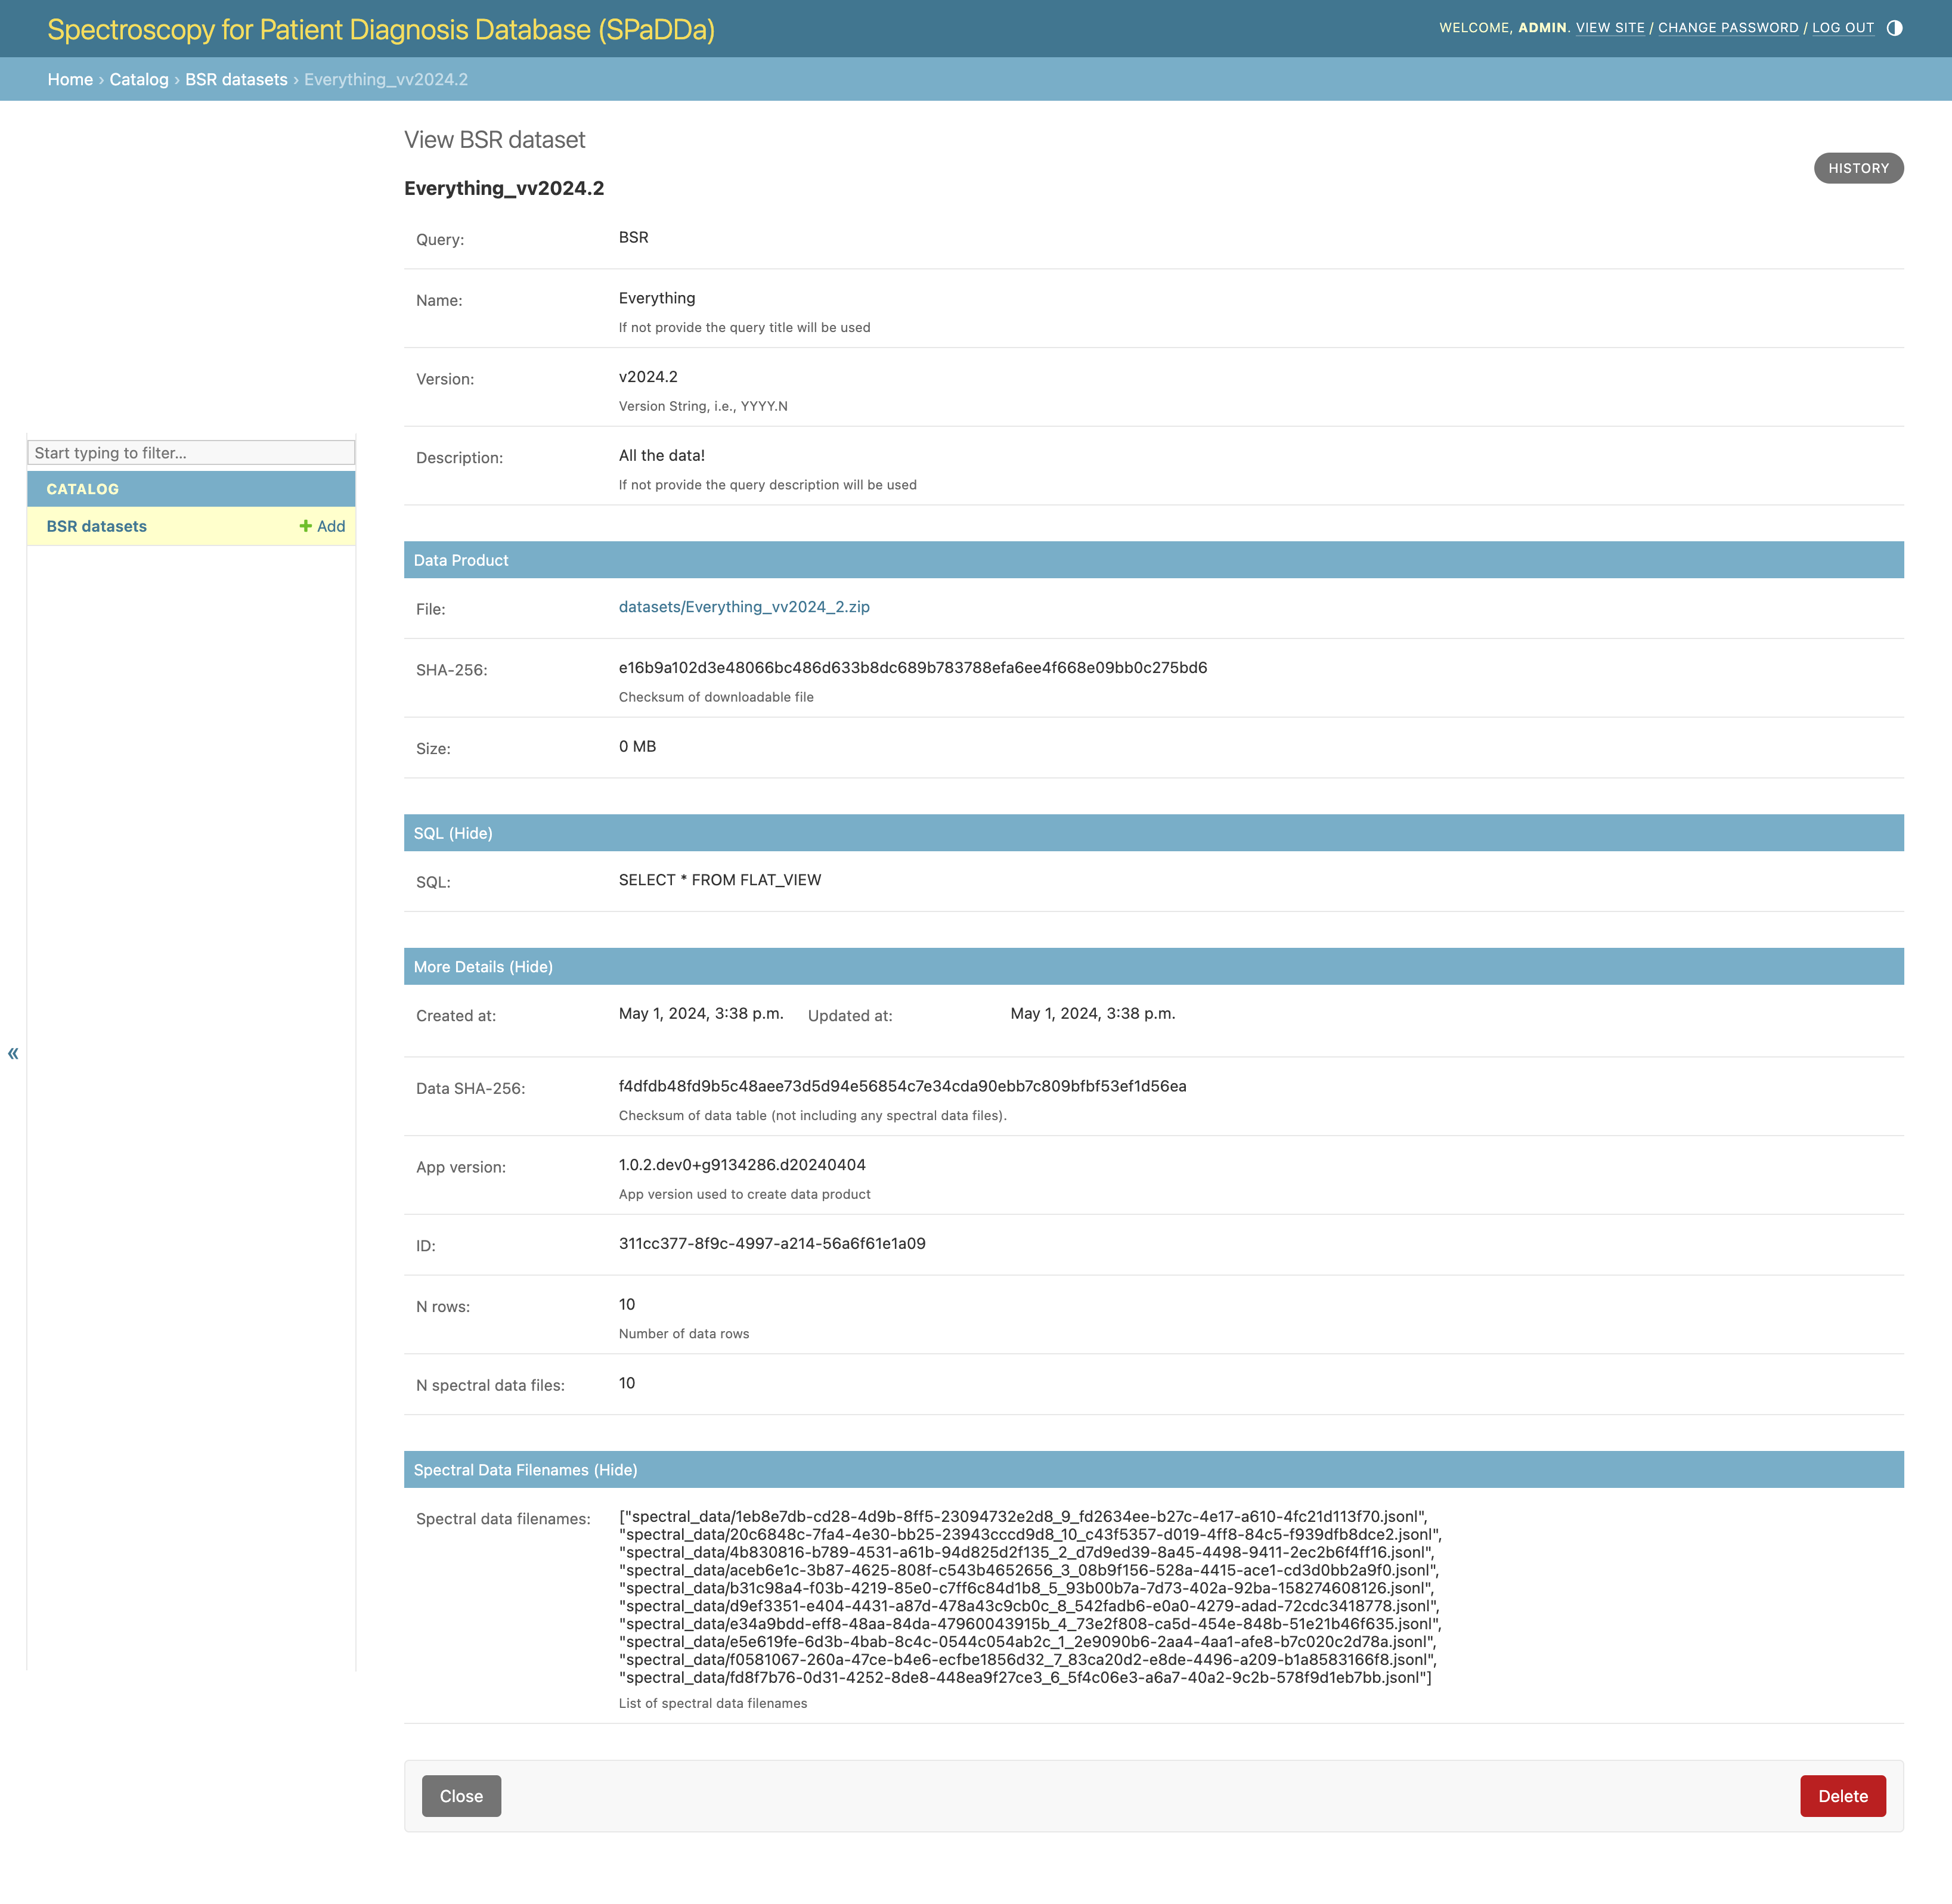
Task: Click the Data SHA-256 value starting f4dfdb48
Action: (x=902, y=1086)
